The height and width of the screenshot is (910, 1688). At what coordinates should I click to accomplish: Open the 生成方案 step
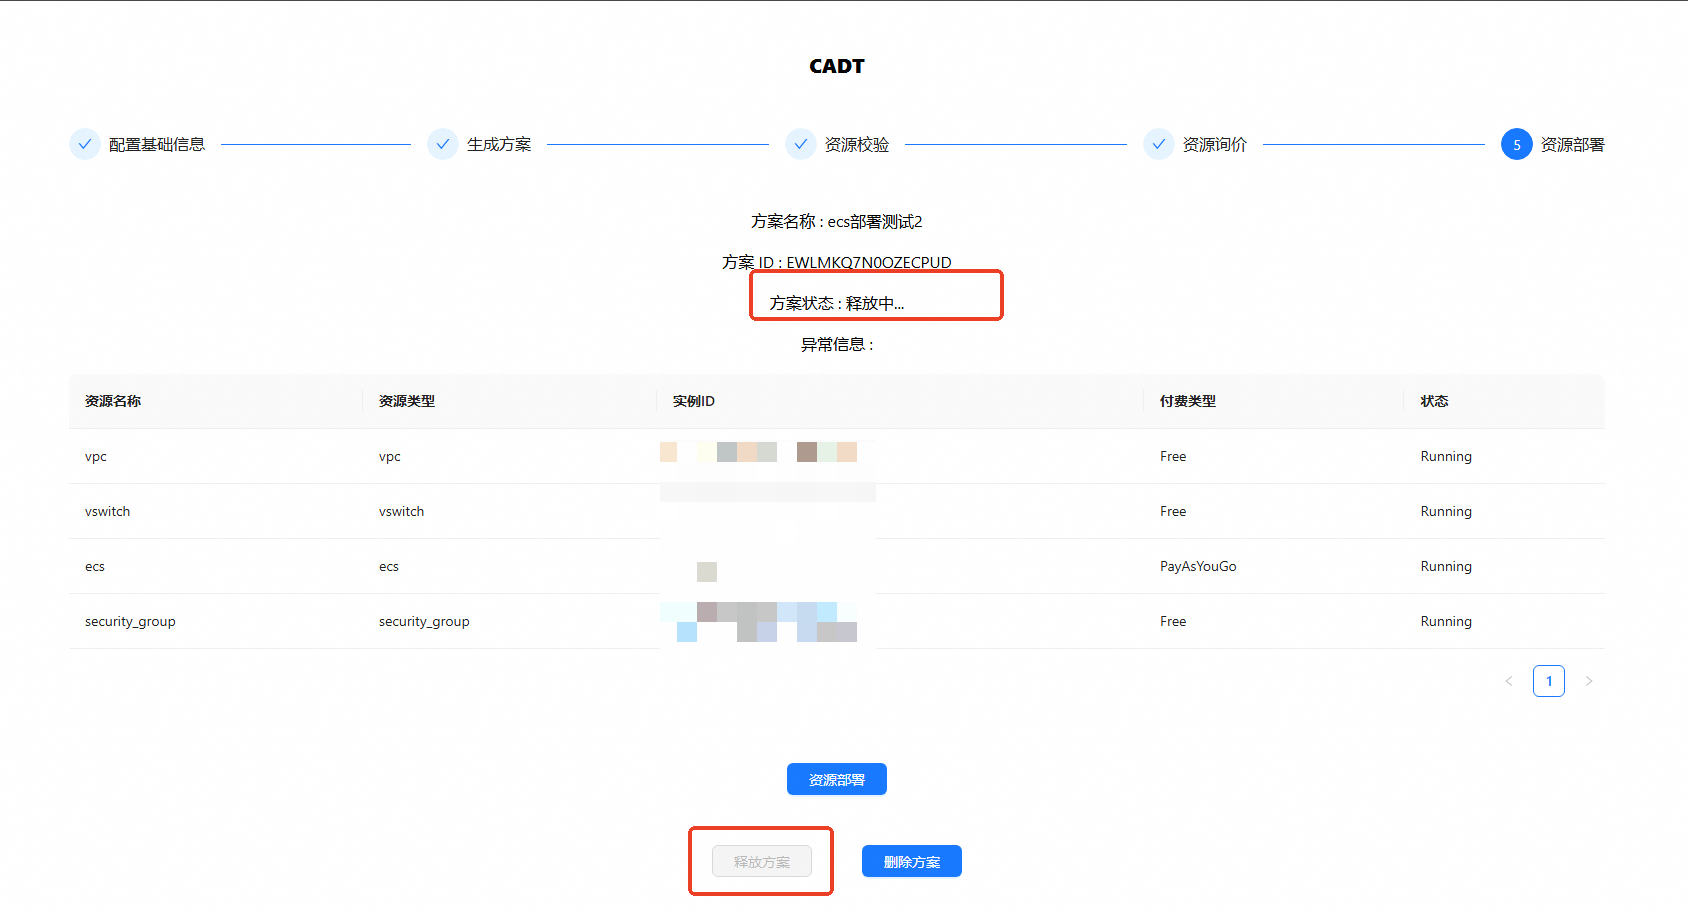coord(499,144)
